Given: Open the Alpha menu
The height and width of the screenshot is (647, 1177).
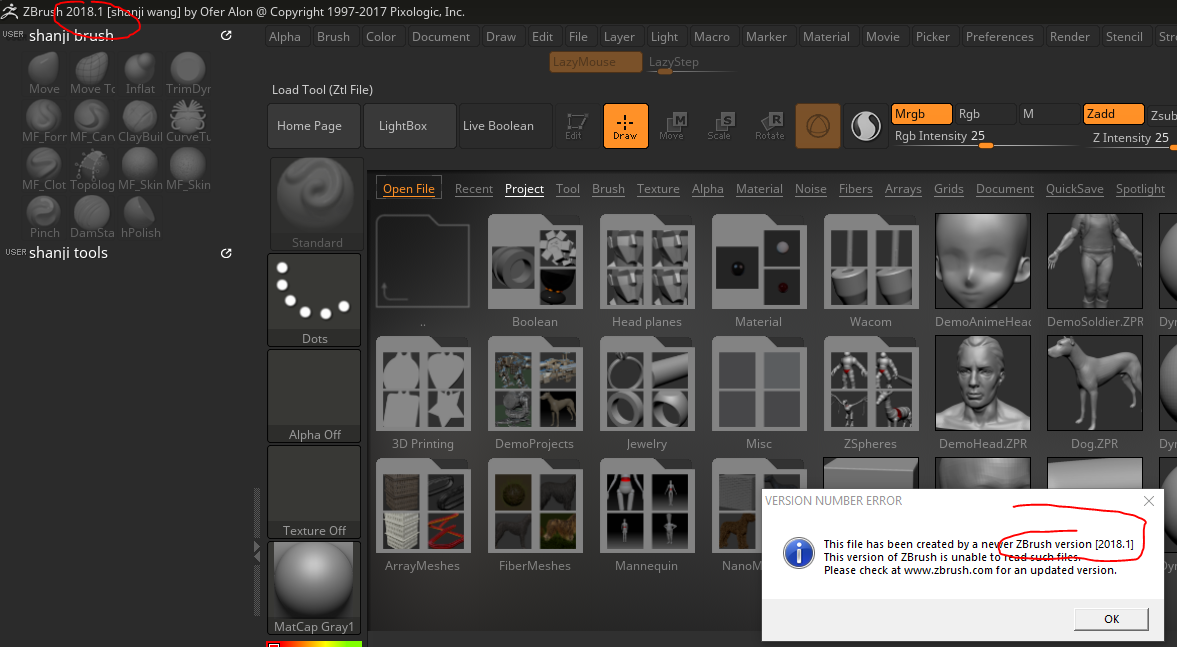Looking at the screenshot, I should (284, 37).
